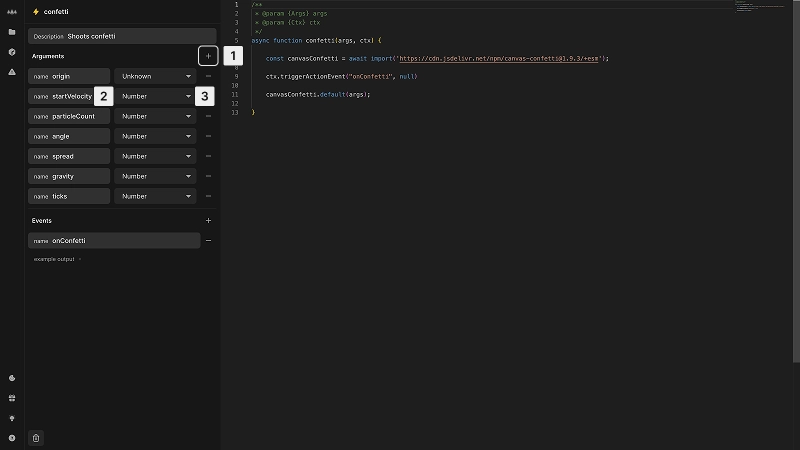Click the app logo at sidebar top
The height and width of the screenshot is (450, 800).
point(12,12)
